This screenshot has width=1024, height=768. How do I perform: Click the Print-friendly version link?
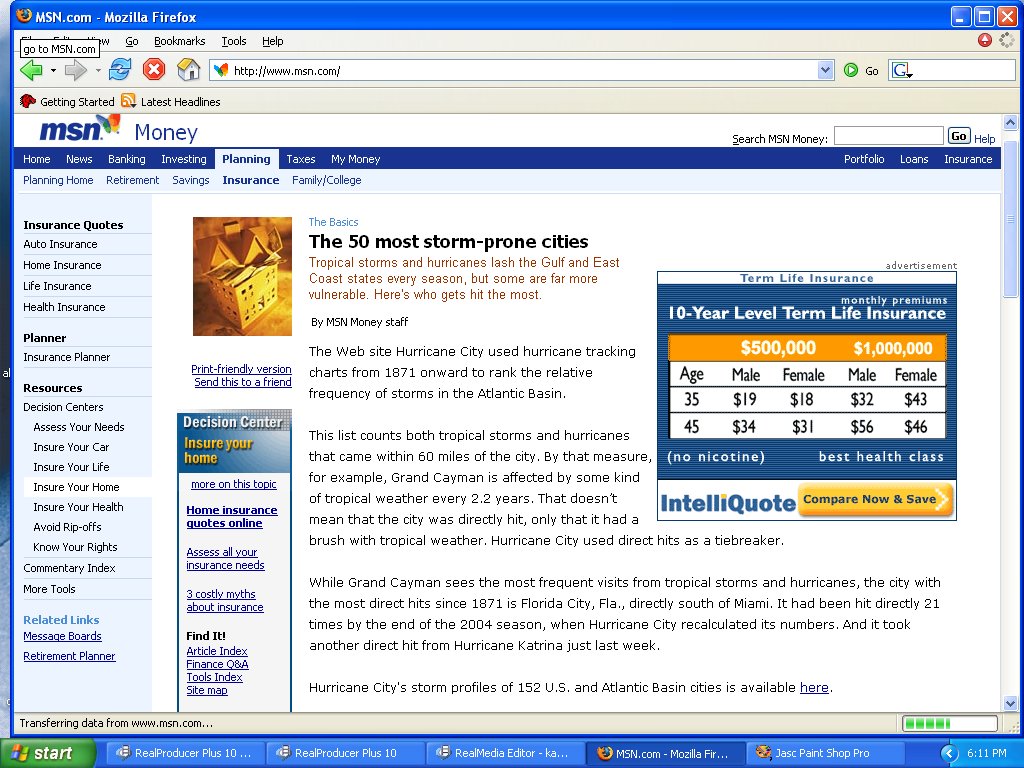(241, 368)
